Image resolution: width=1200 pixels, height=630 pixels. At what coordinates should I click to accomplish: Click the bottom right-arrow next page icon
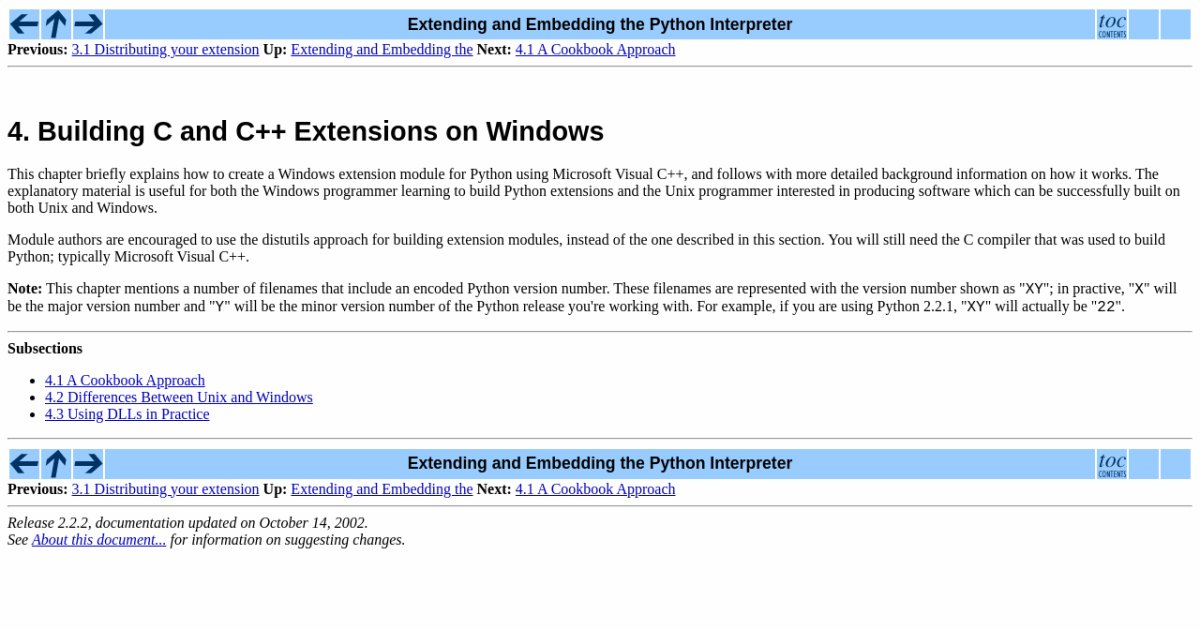click(88, 464)
